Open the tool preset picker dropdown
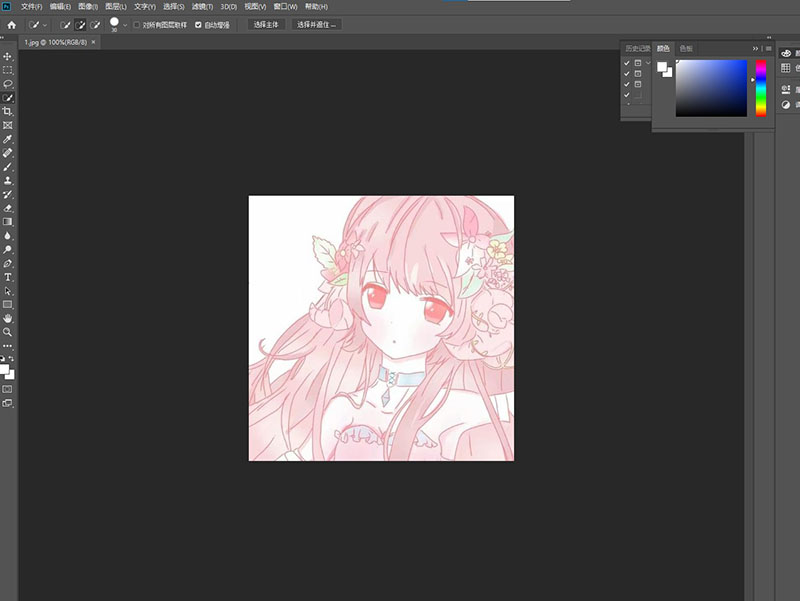Viewport: 800px width, 601px height. tap(45, 24)
